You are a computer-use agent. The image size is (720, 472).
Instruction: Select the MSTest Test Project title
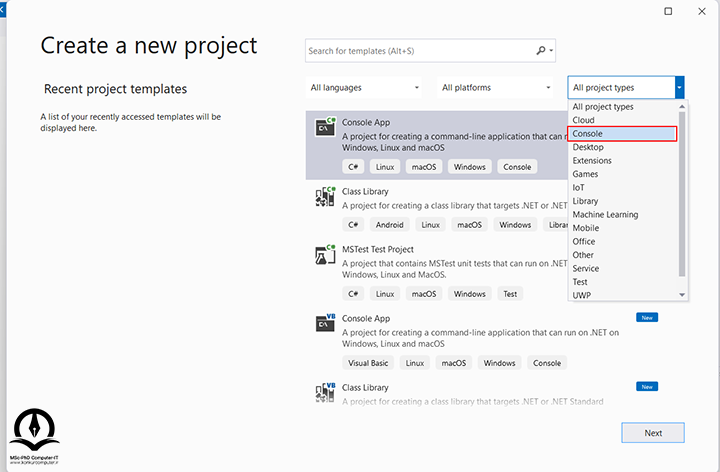coord(377,249)
